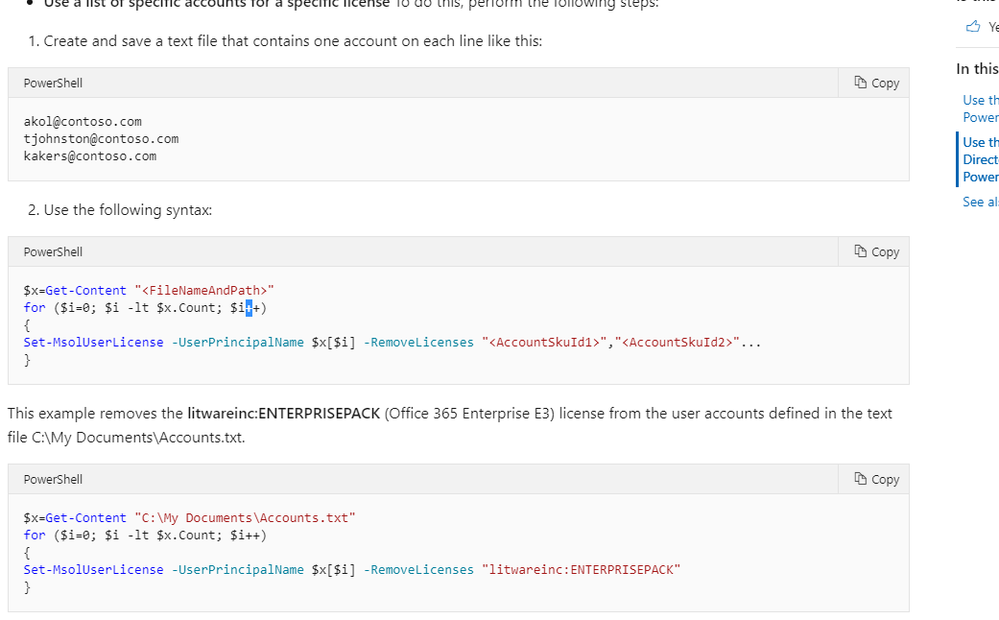Click the akol@contoso.com line in code
Viewport: 999px width, 620px height.
83,122
